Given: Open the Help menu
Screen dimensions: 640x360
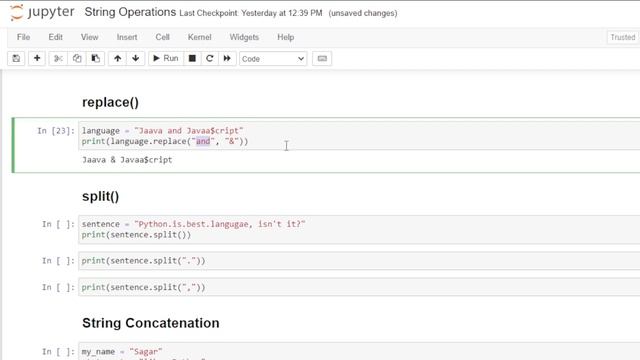Looking at the screenshot, I should [x=286, y=37].
